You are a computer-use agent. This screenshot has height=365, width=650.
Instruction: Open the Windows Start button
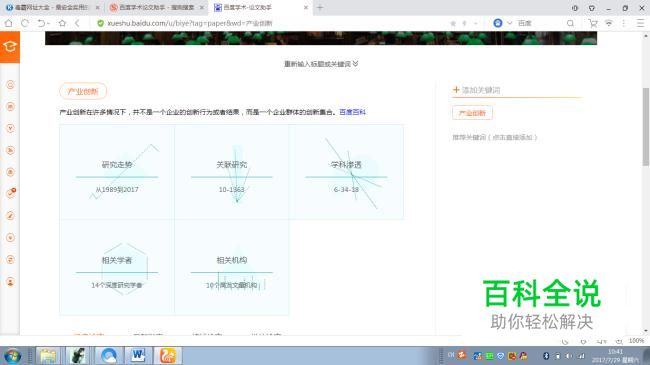click(x=12, y=356)
